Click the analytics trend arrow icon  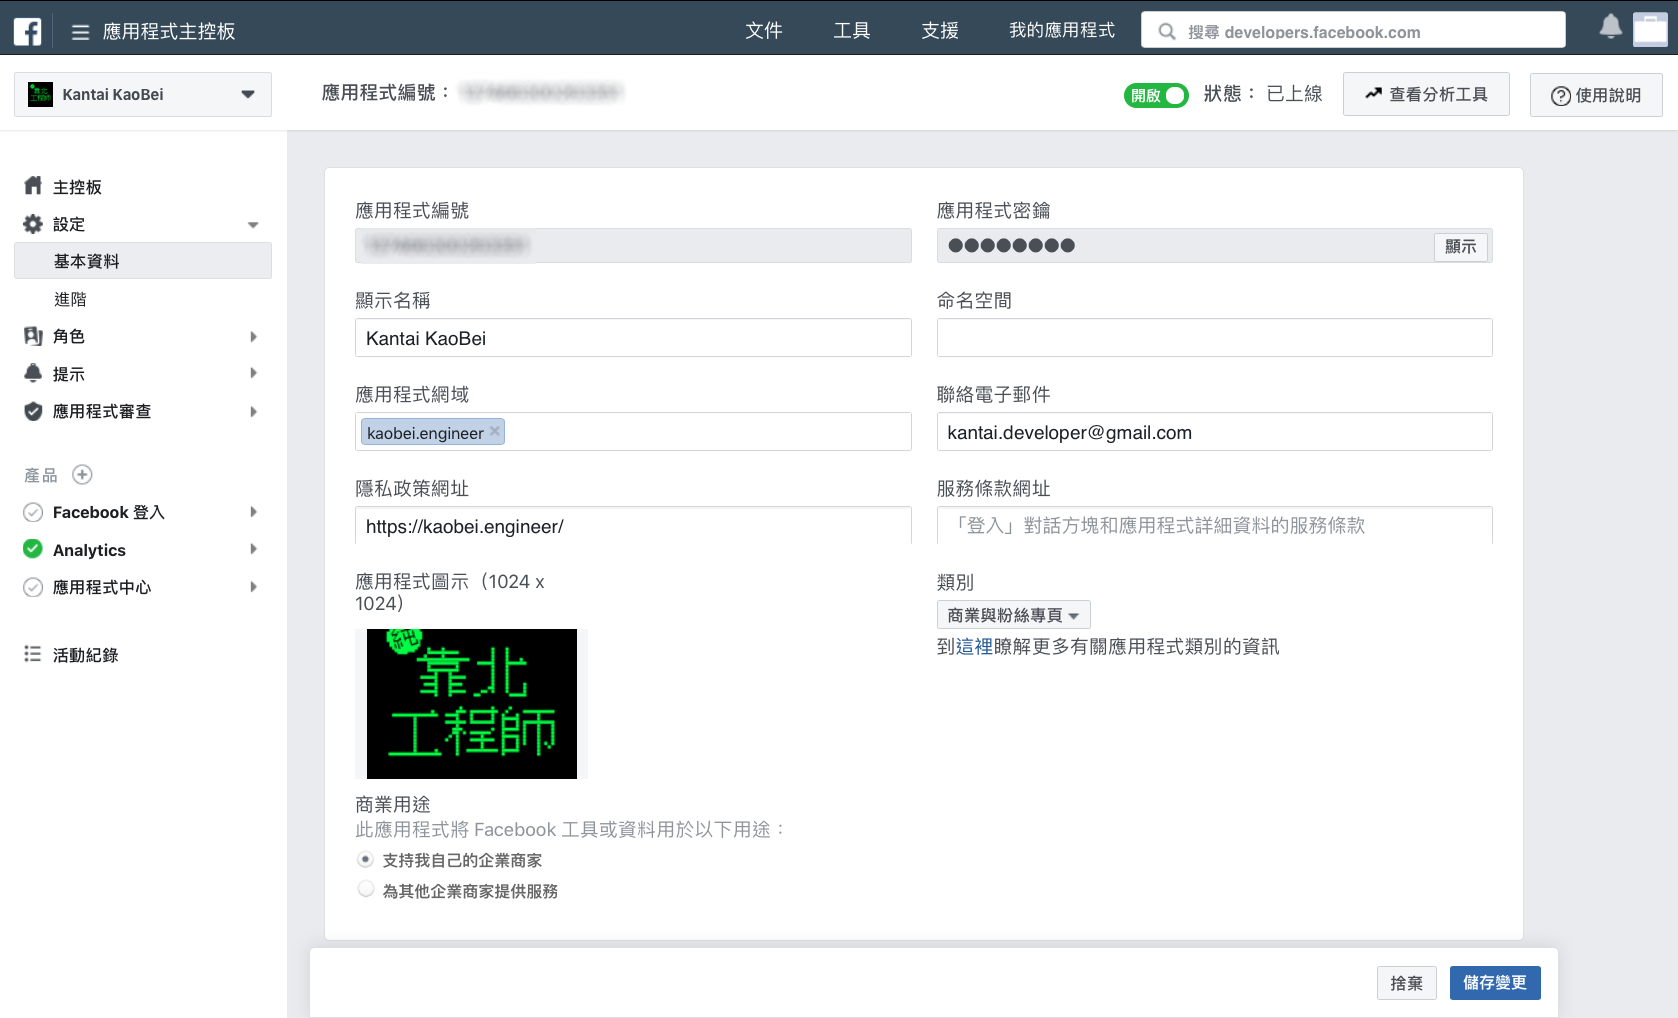[1373, 94]
